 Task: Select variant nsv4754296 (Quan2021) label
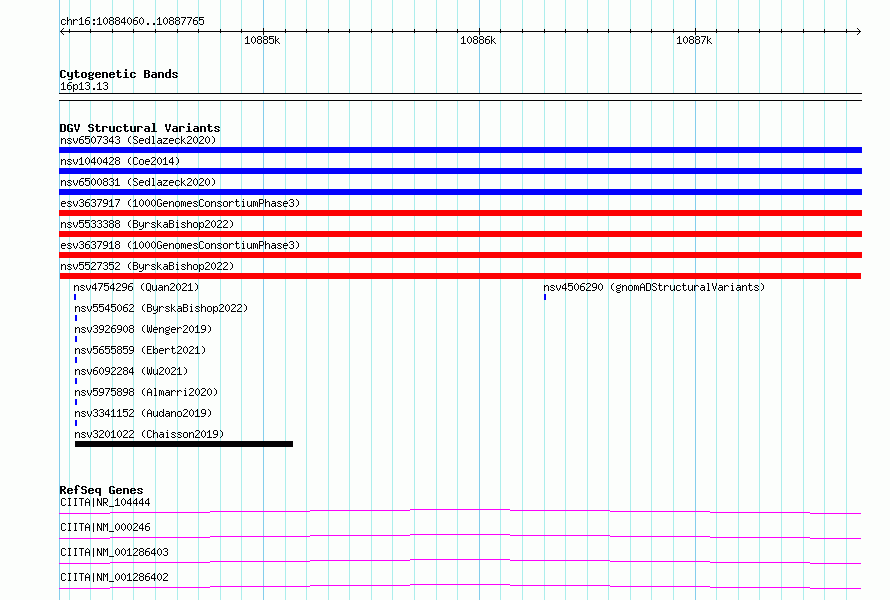pyautogui.click(x=136, y=287)
